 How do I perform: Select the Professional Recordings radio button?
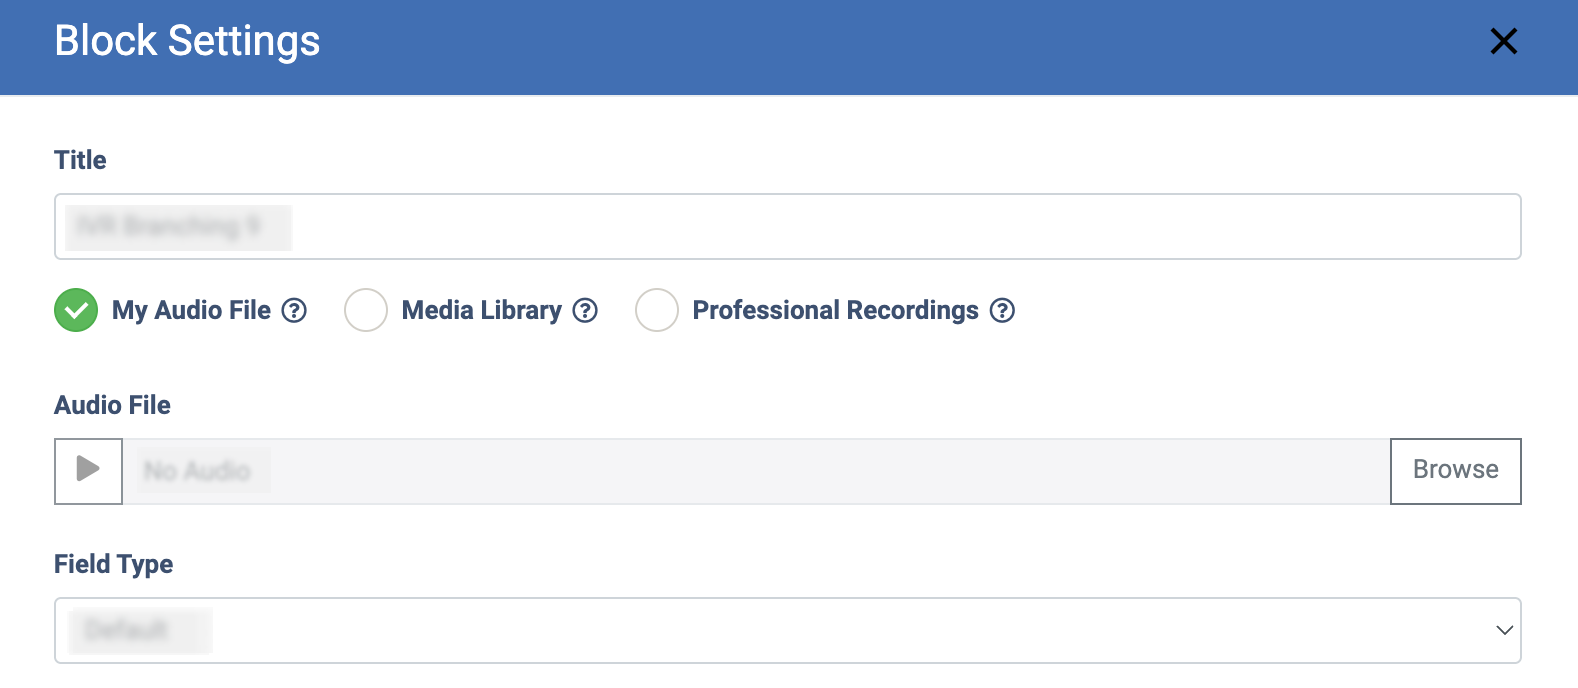657,310
